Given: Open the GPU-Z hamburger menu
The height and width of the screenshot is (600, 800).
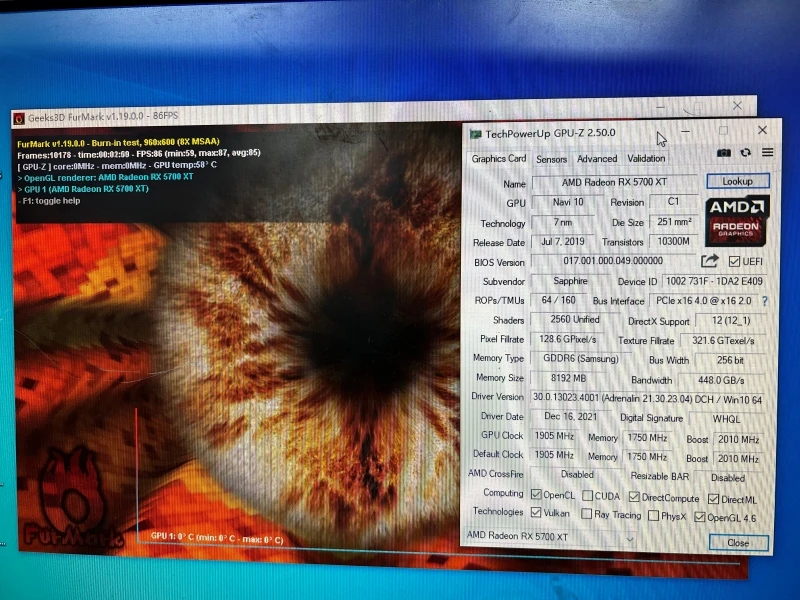Looking at the screenshot, I should pos(767,152).
